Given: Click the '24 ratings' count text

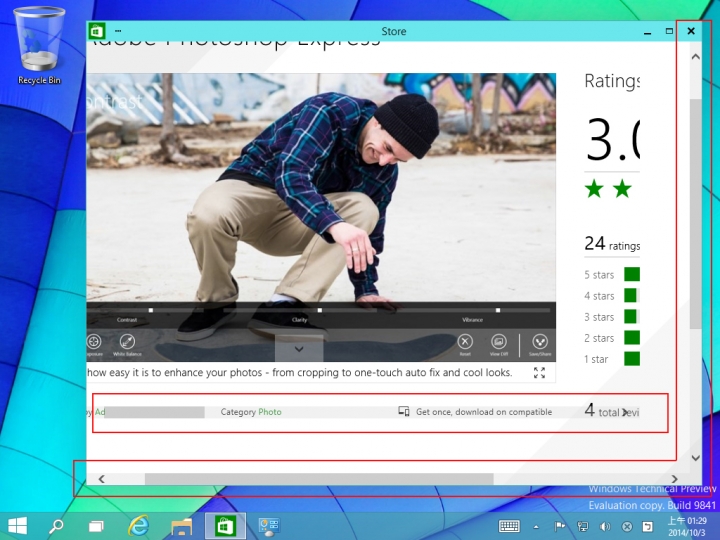Looking at the screenshot, I should 612,243.
